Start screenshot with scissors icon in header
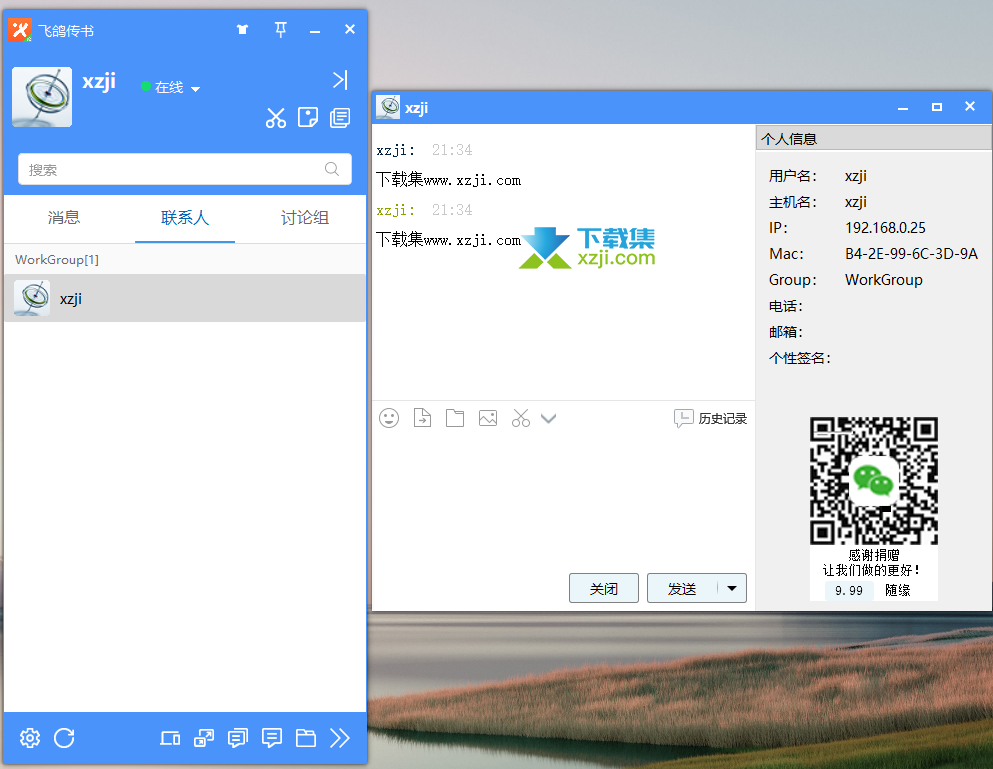 (x=275, y=118)
